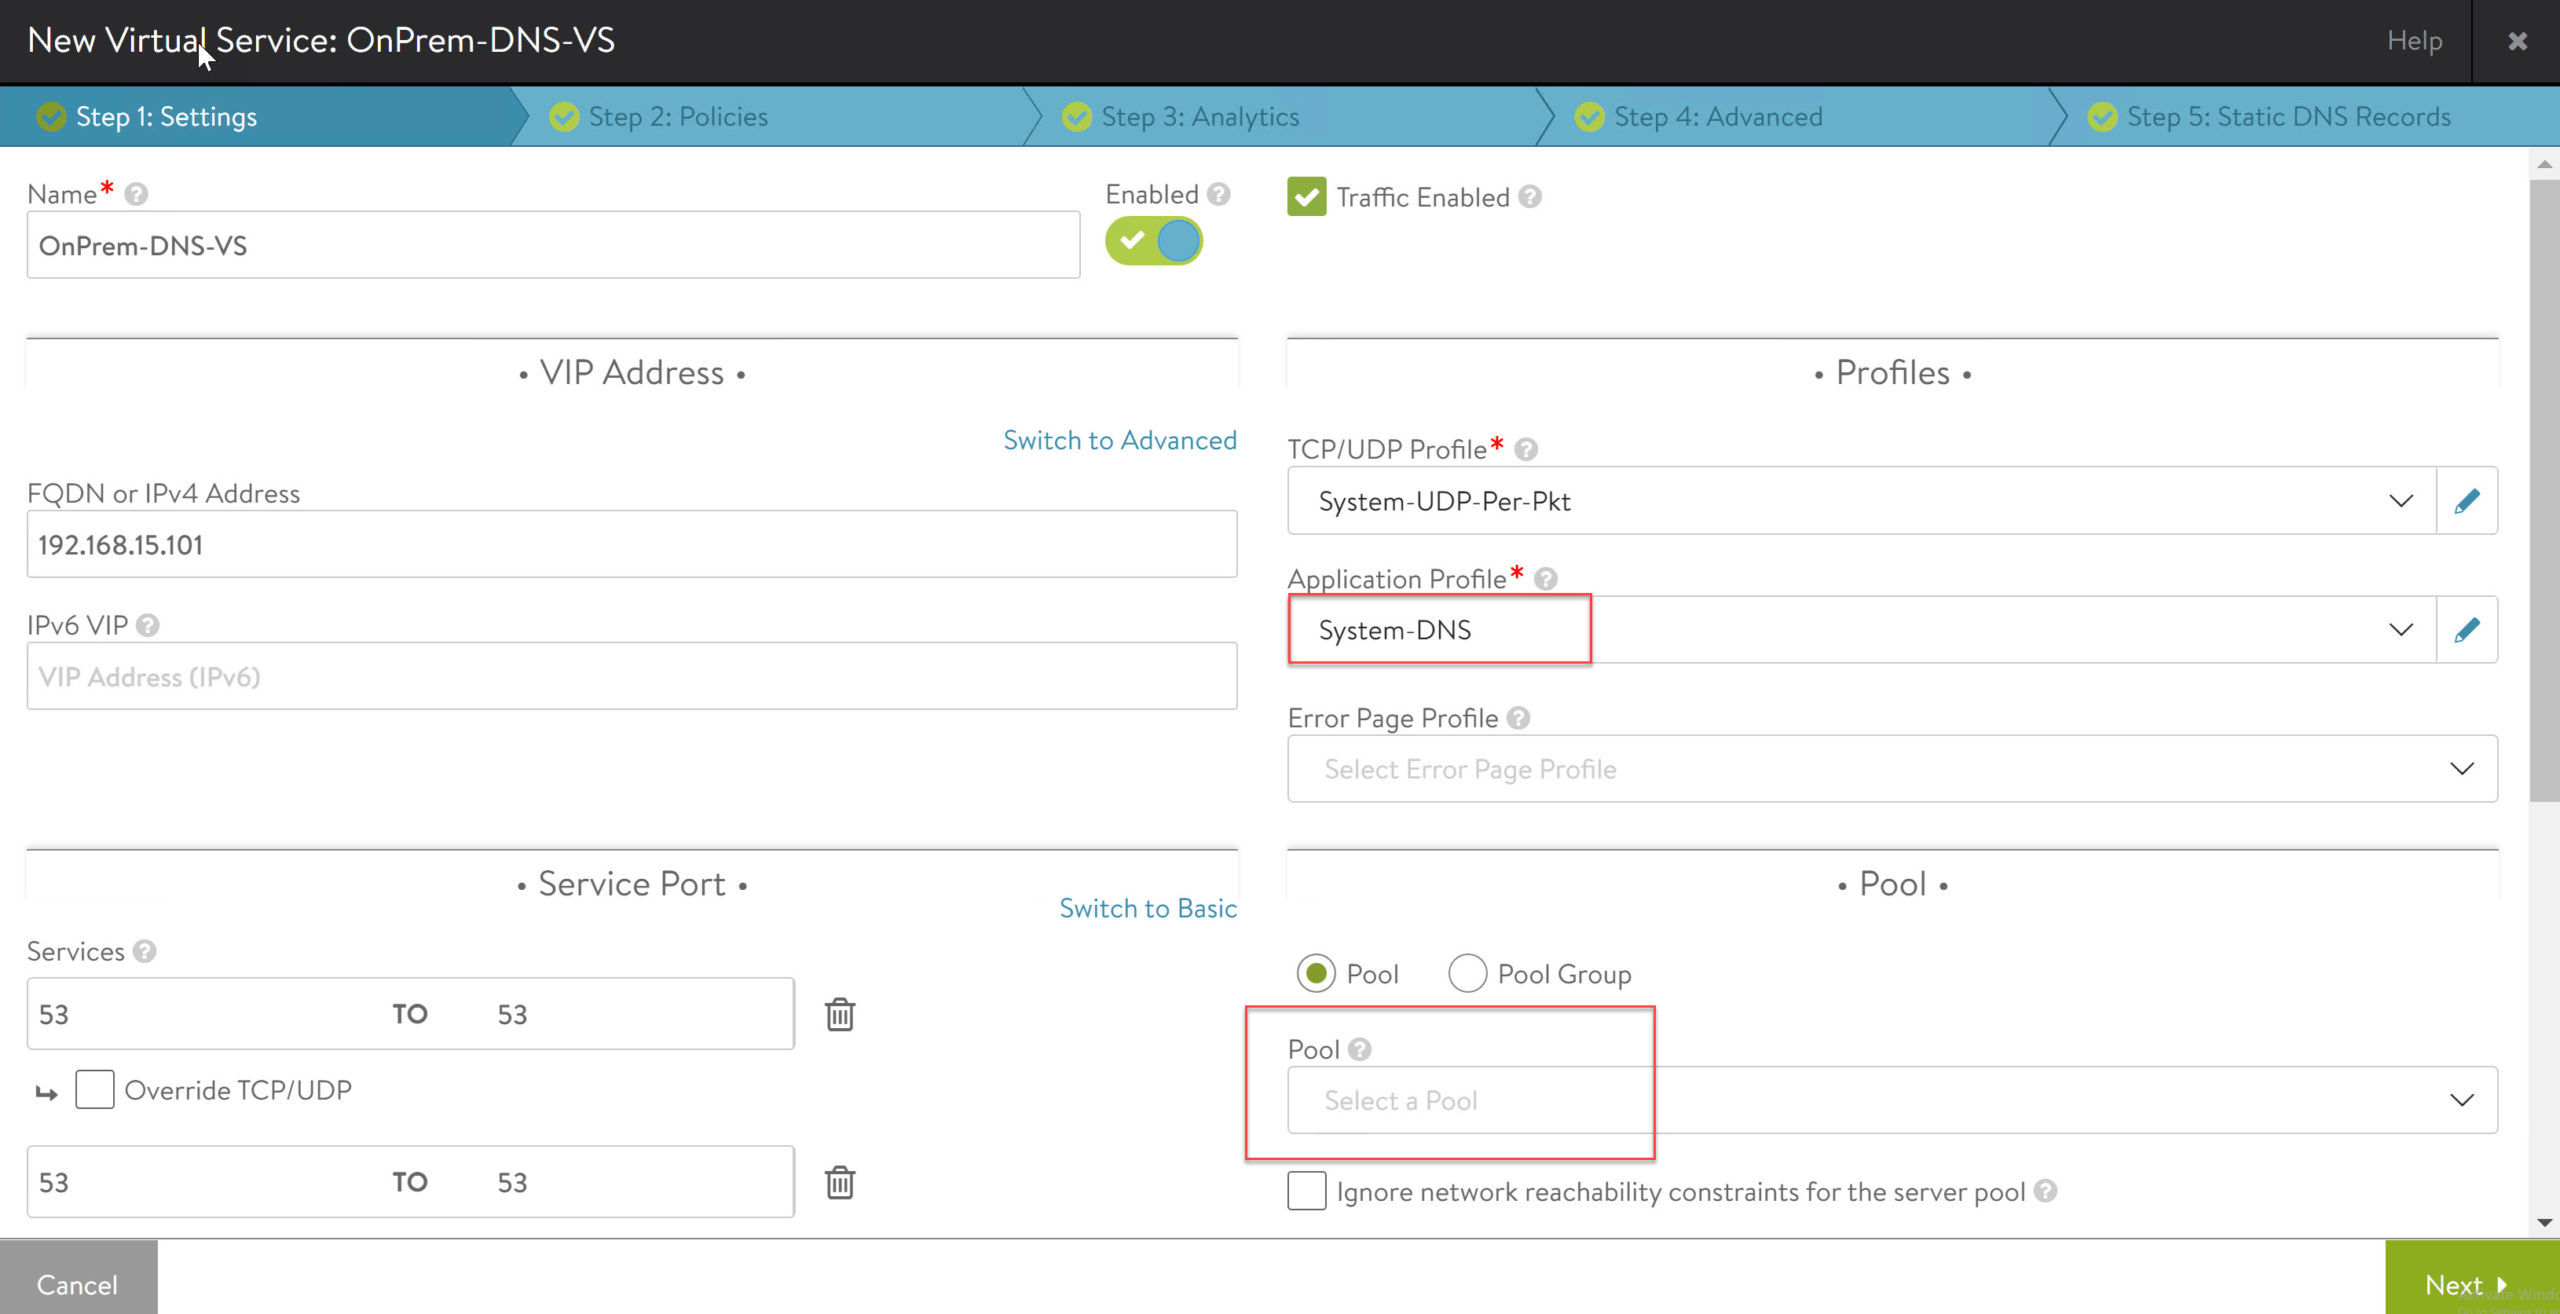Edit Application Profile with pencil icon

[2466, 630]
